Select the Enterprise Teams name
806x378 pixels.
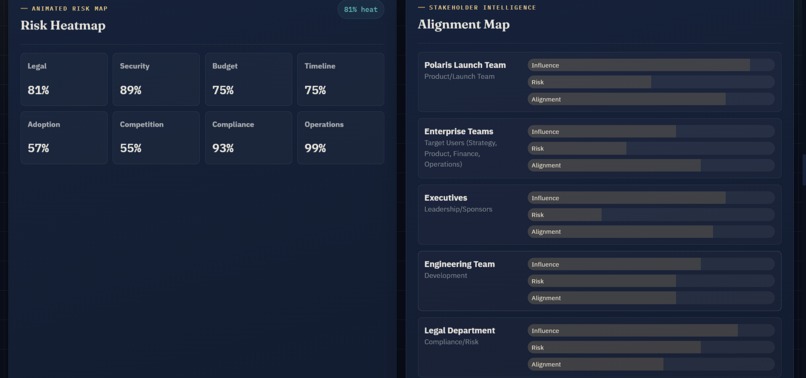click(459, 132)
